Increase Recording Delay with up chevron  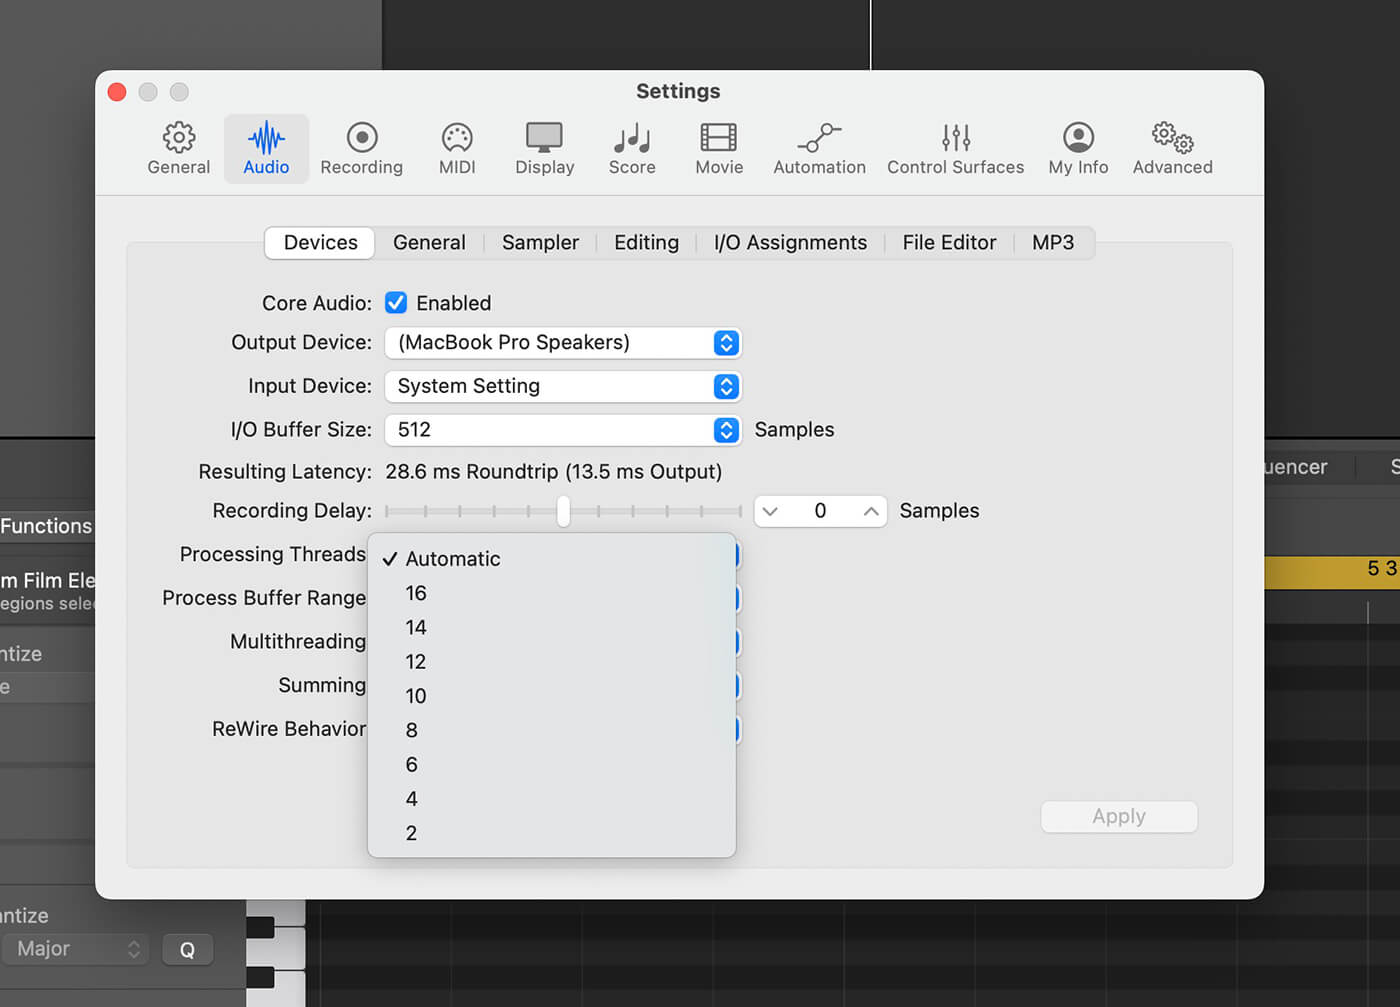871,511
